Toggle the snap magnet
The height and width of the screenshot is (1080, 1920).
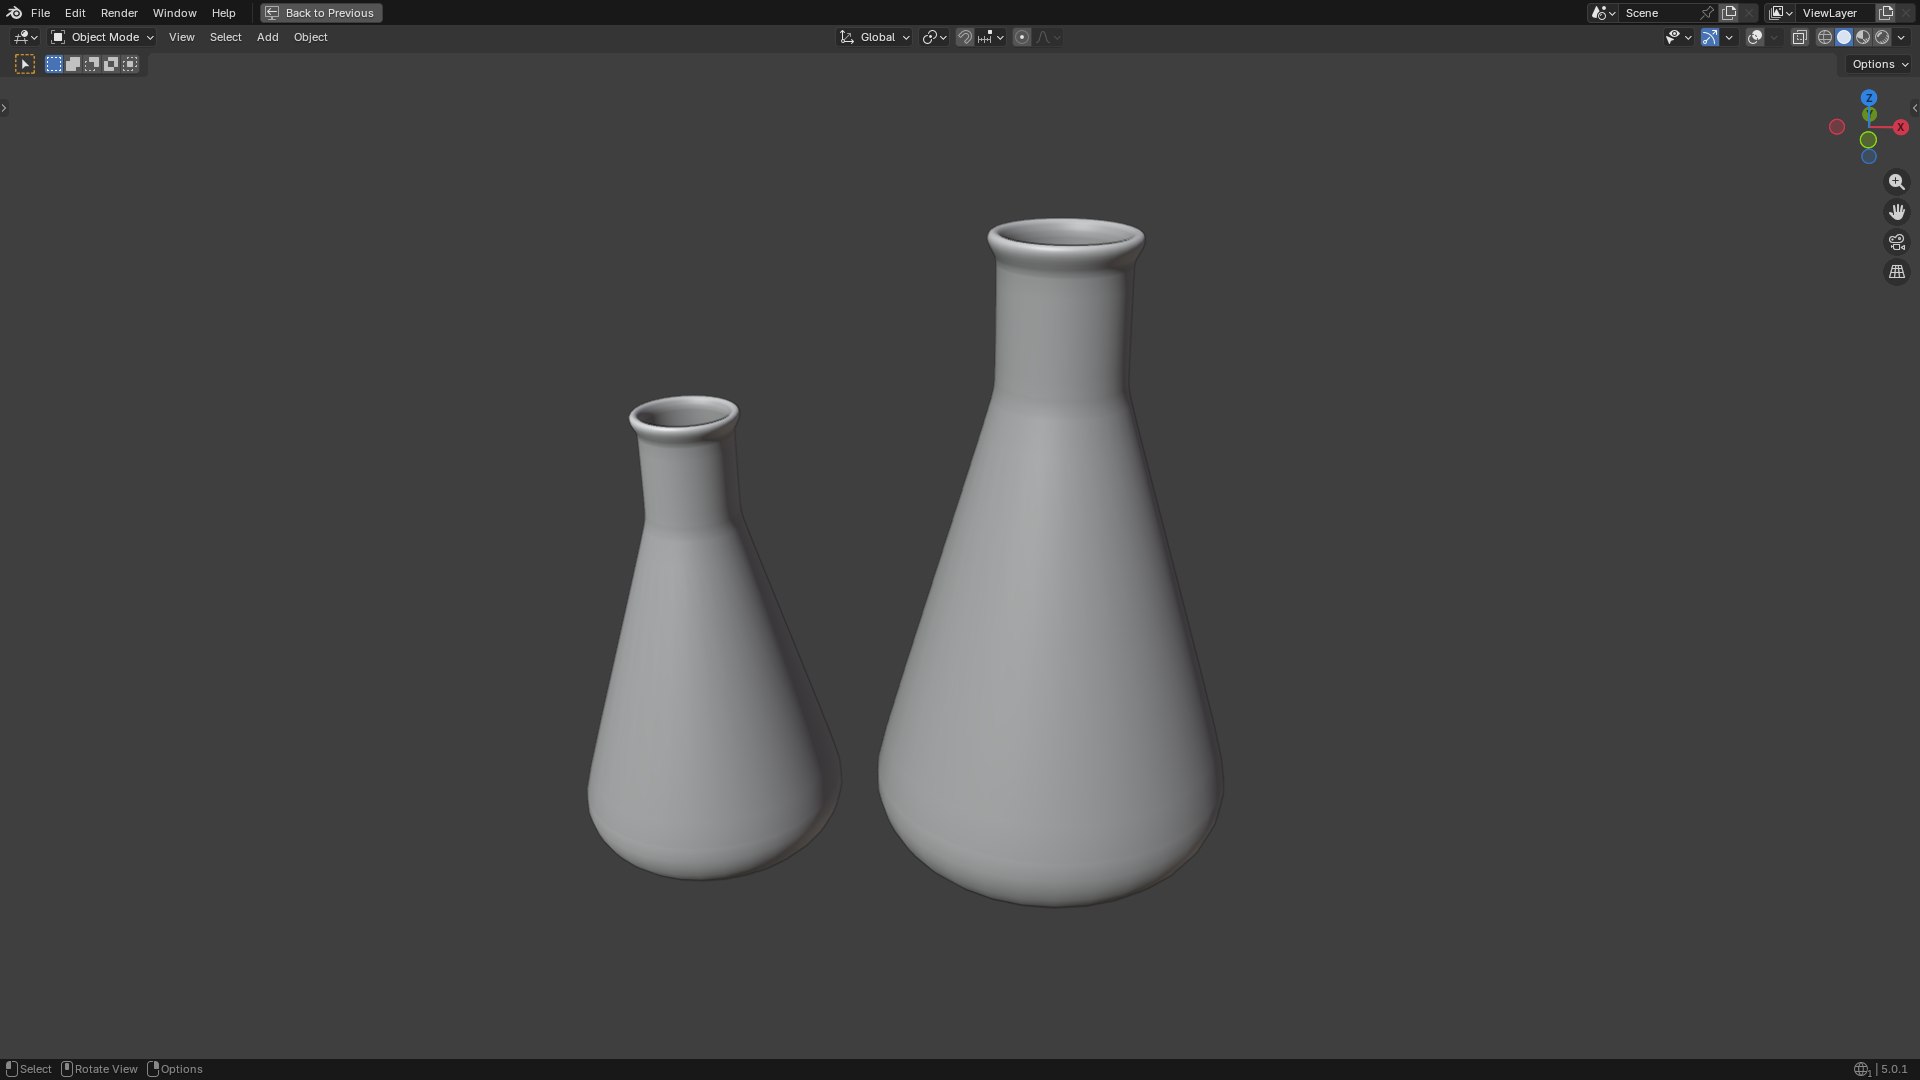[964, 37]
